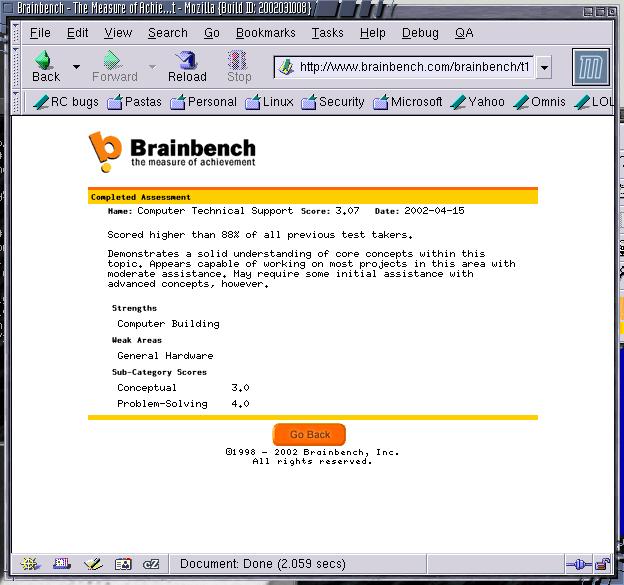Click the 'Scored higher than 88%' sentence
This screenshot has width=624, height=585.
[x=260, y=235]
